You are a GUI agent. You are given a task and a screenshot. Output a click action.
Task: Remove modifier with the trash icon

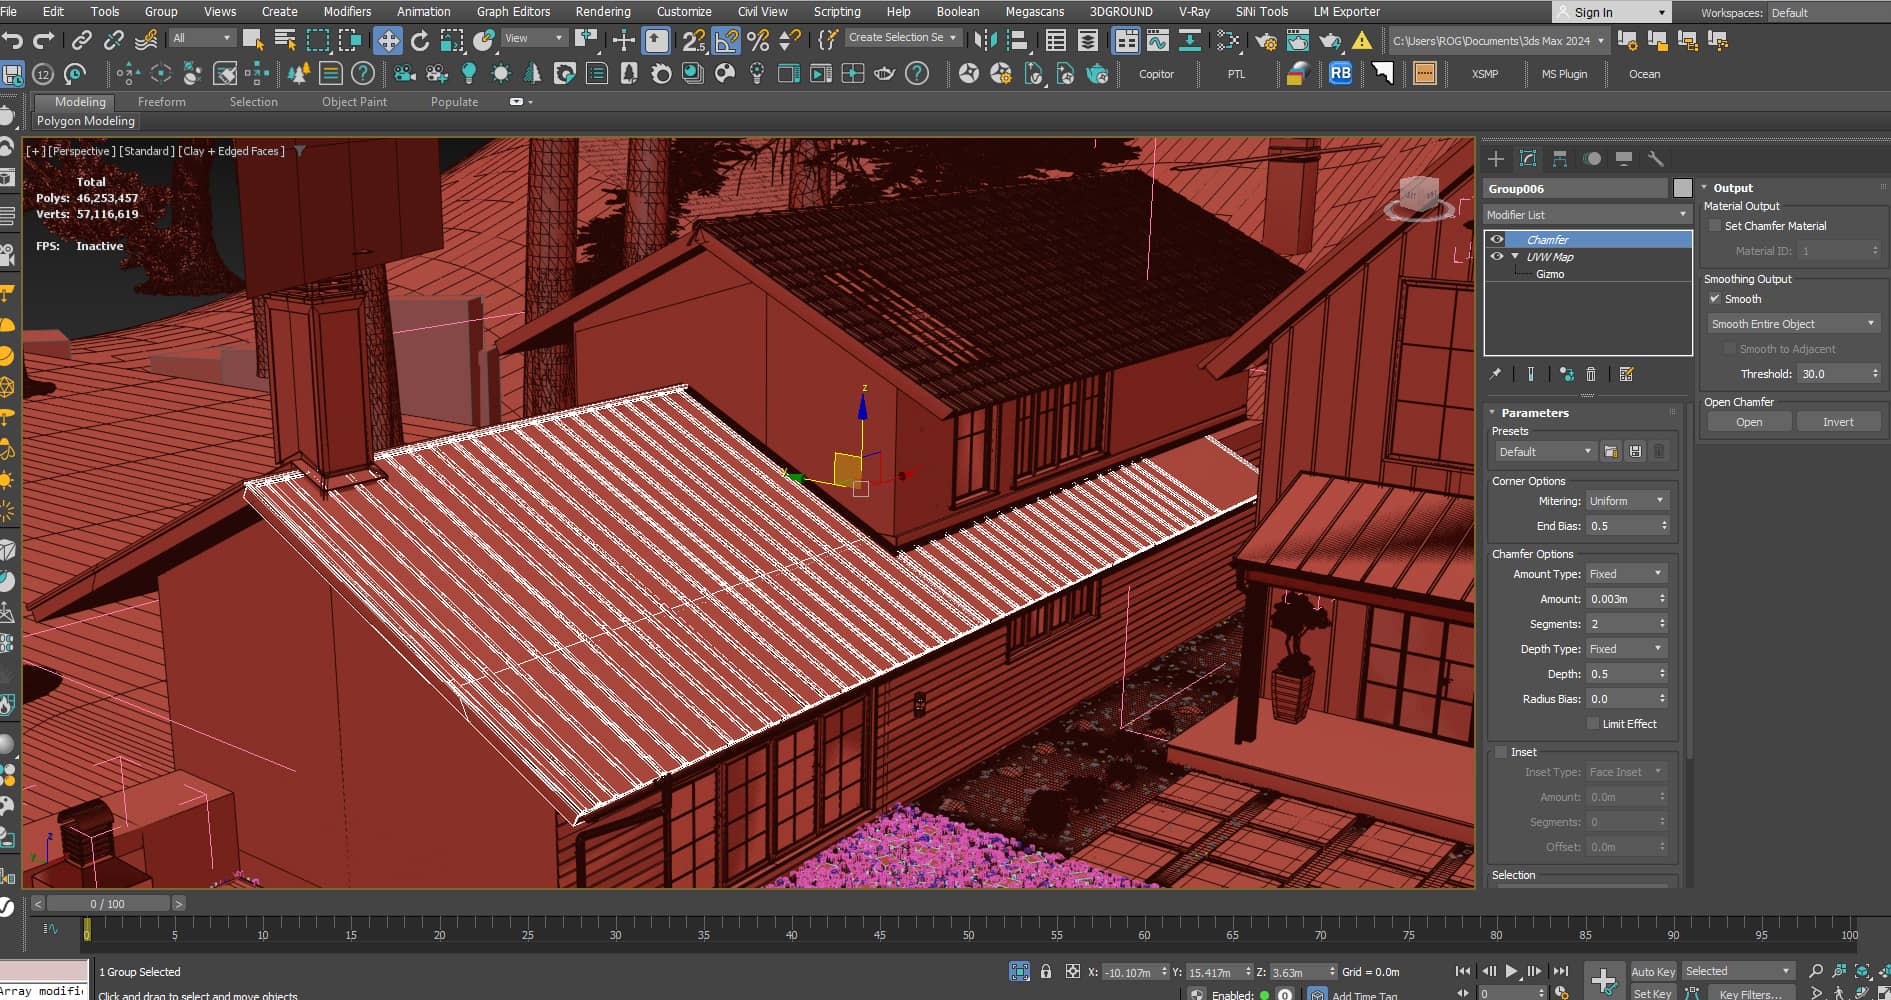pyautogui.click(x=1591, y=374)
